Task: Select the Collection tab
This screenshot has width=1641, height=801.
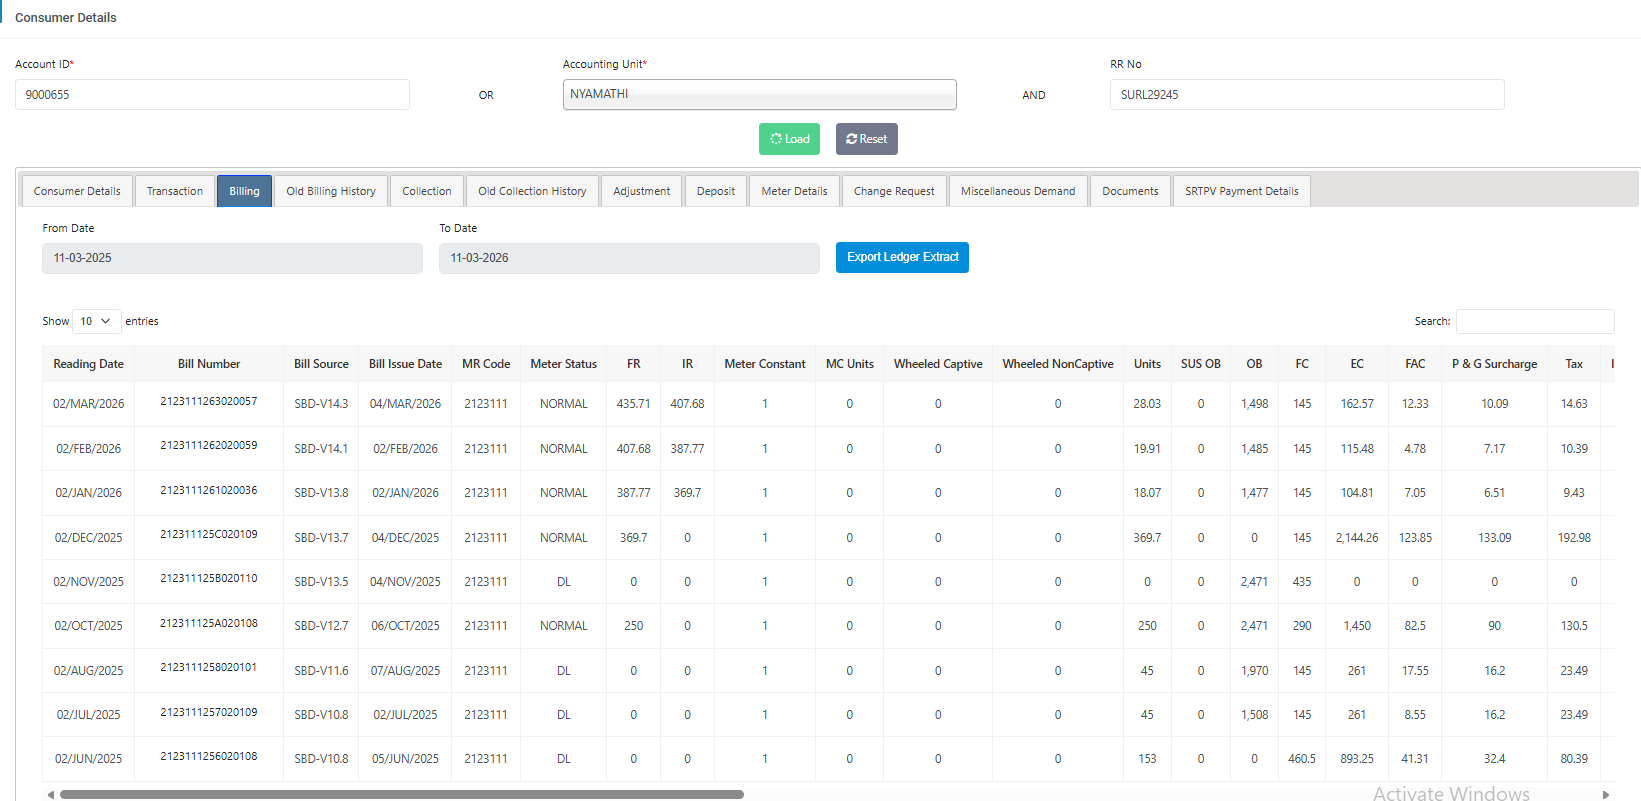Action: pyautogui.click(x=427, y=191)
